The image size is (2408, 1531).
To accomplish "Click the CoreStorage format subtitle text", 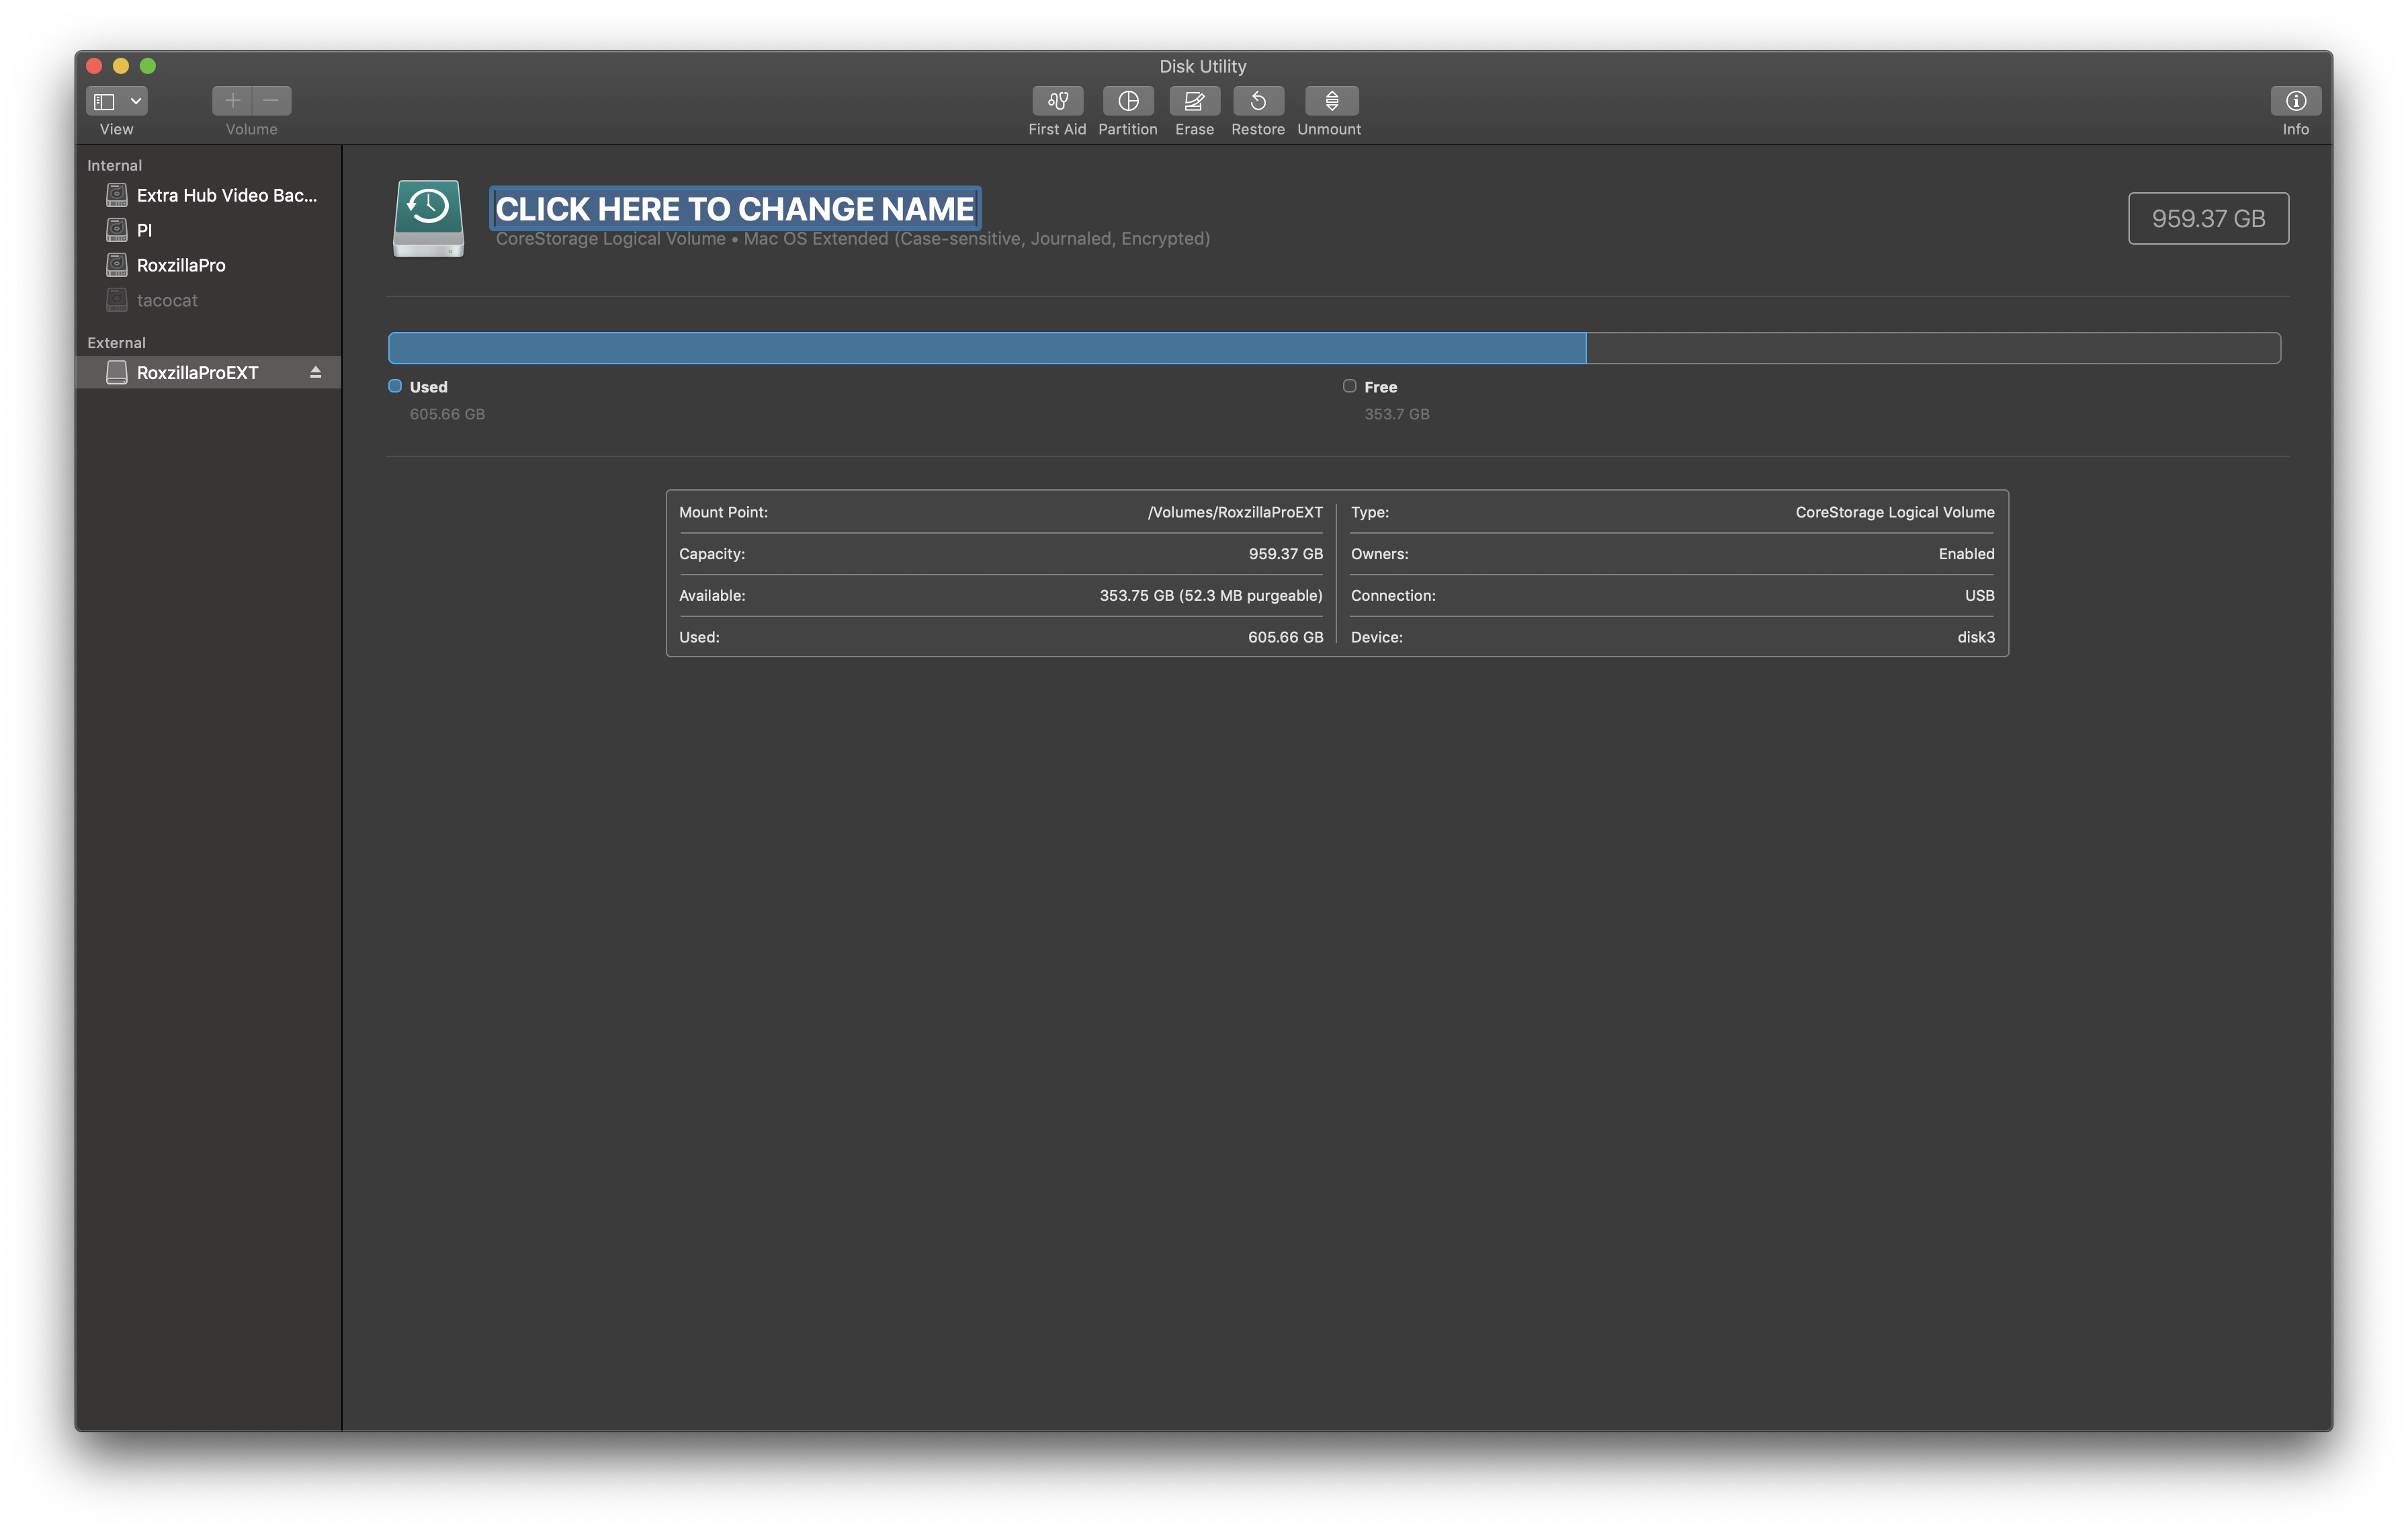I will (x=852, y=238).
